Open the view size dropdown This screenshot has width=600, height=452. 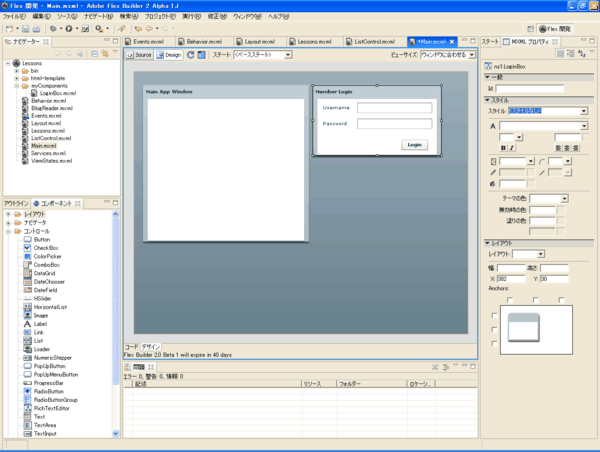(447, 55)
